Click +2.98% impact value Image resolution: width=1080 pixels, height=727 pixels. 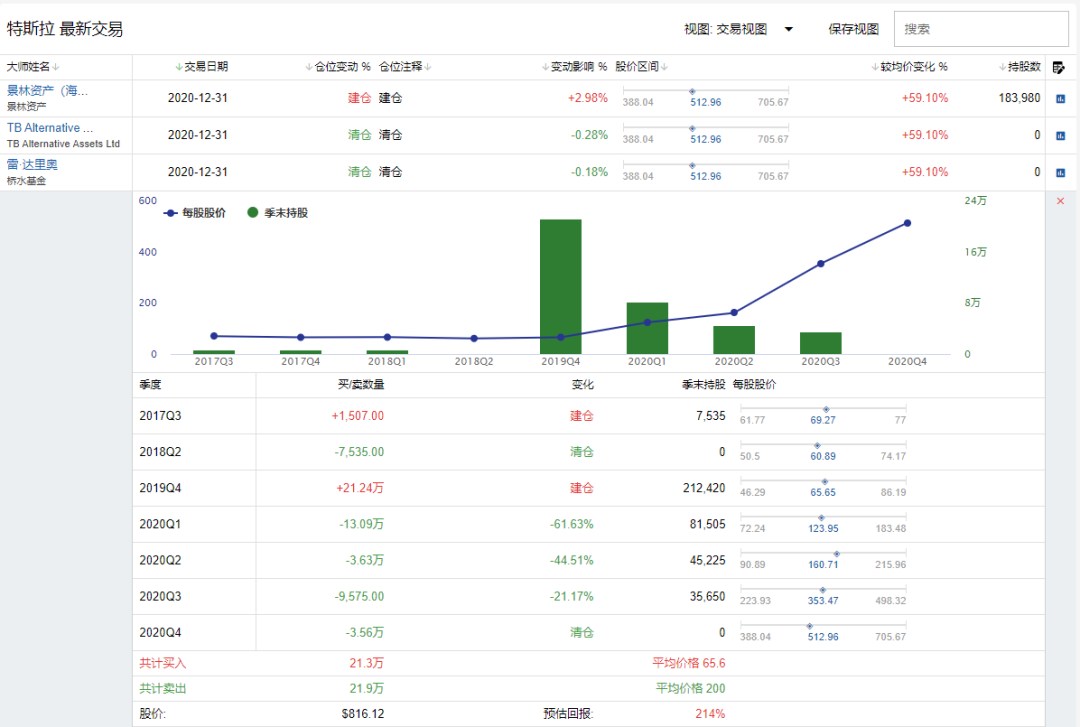pos(588,98)
